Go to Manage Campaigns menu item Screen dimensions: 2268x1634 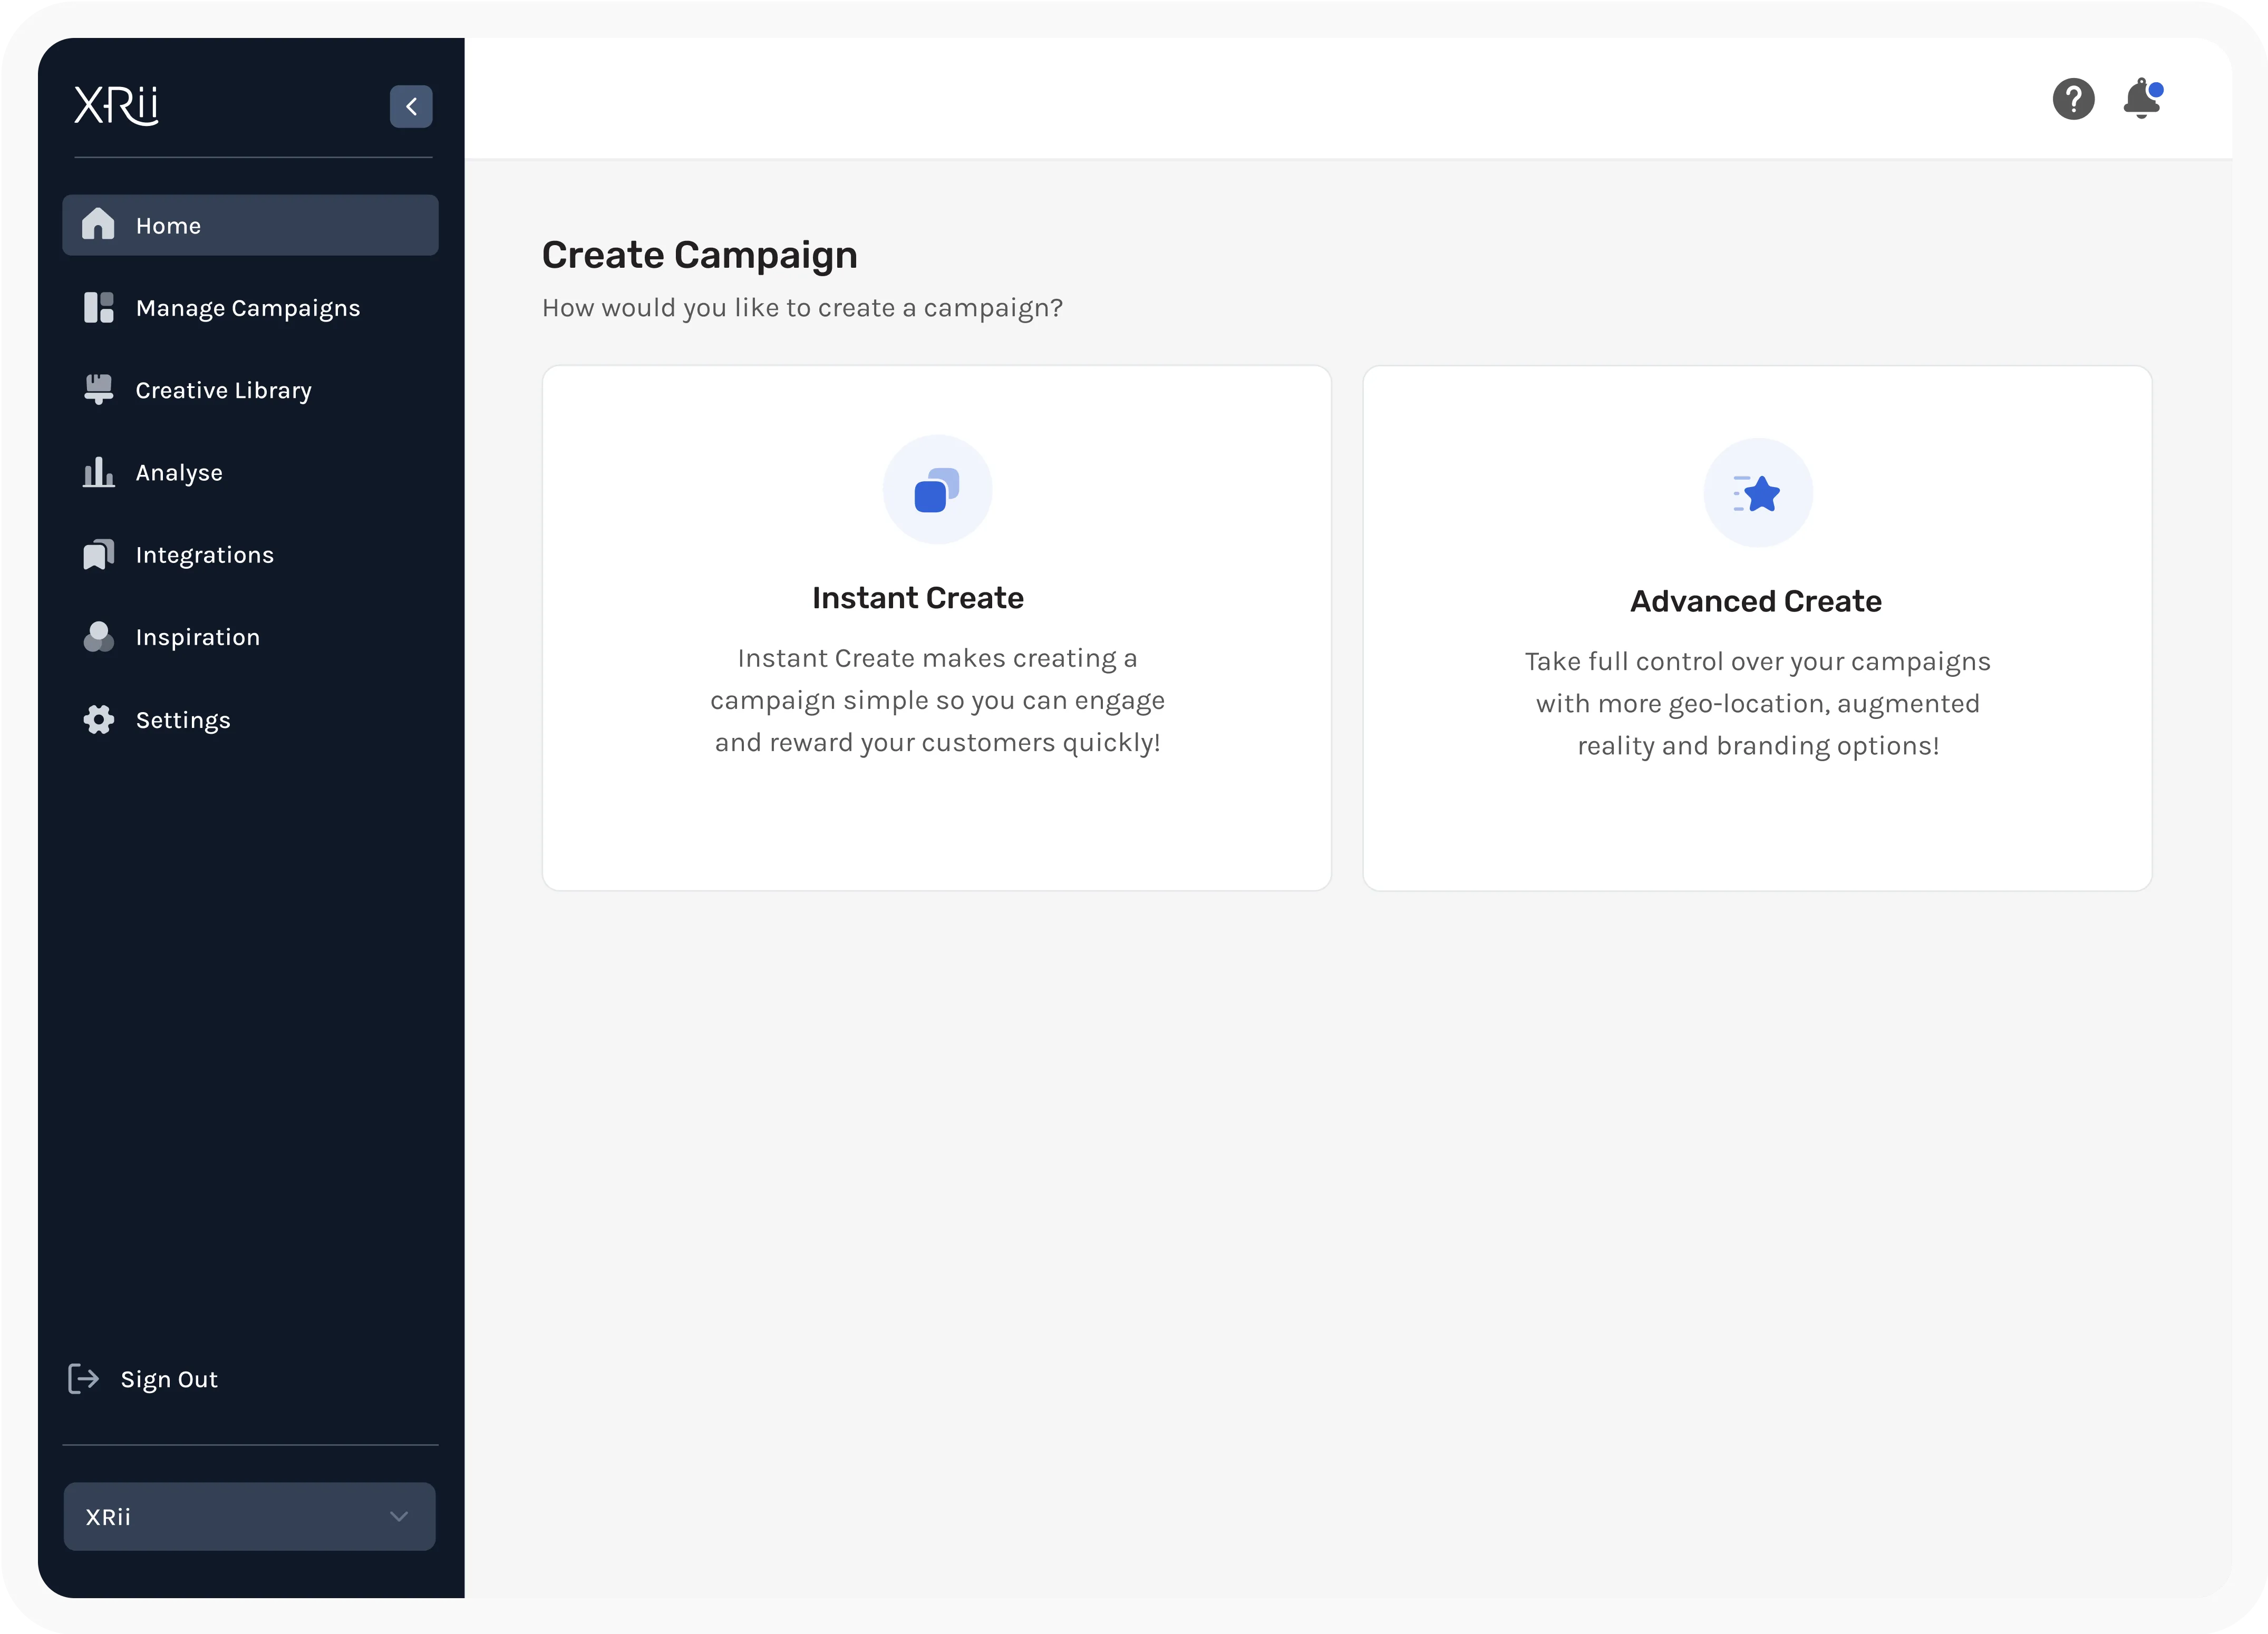(248, 308)
